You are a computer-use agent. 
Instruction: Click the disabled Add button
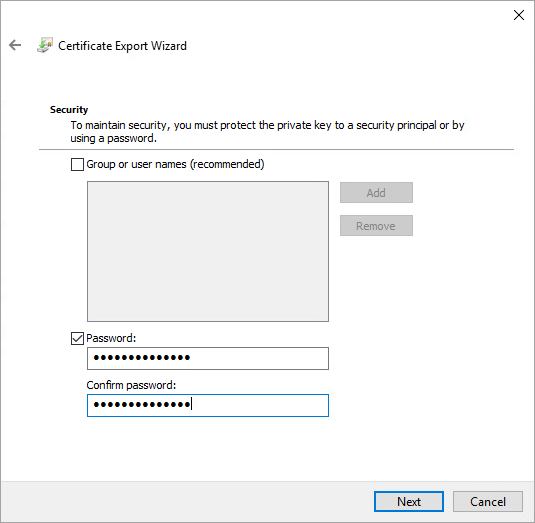pos(376,192)
